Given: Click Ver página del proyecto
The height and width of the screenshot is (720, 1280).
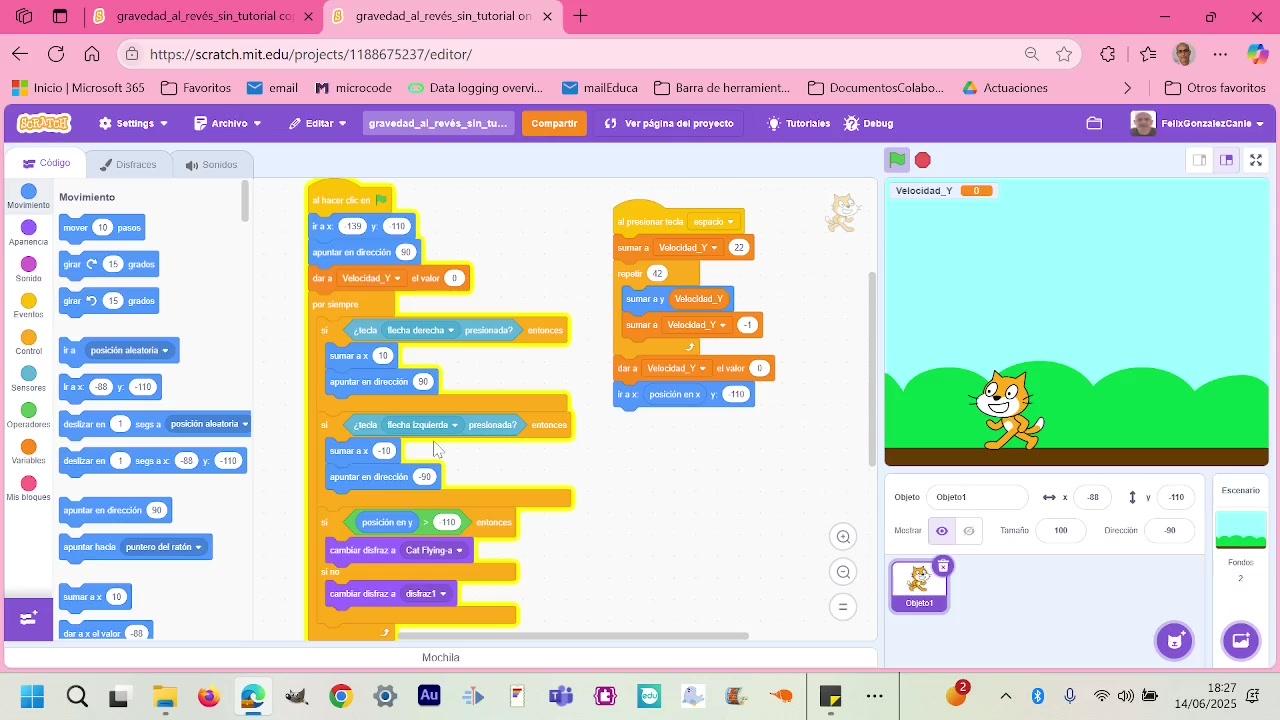Looking at the screenshot, I should coord(669,123).
